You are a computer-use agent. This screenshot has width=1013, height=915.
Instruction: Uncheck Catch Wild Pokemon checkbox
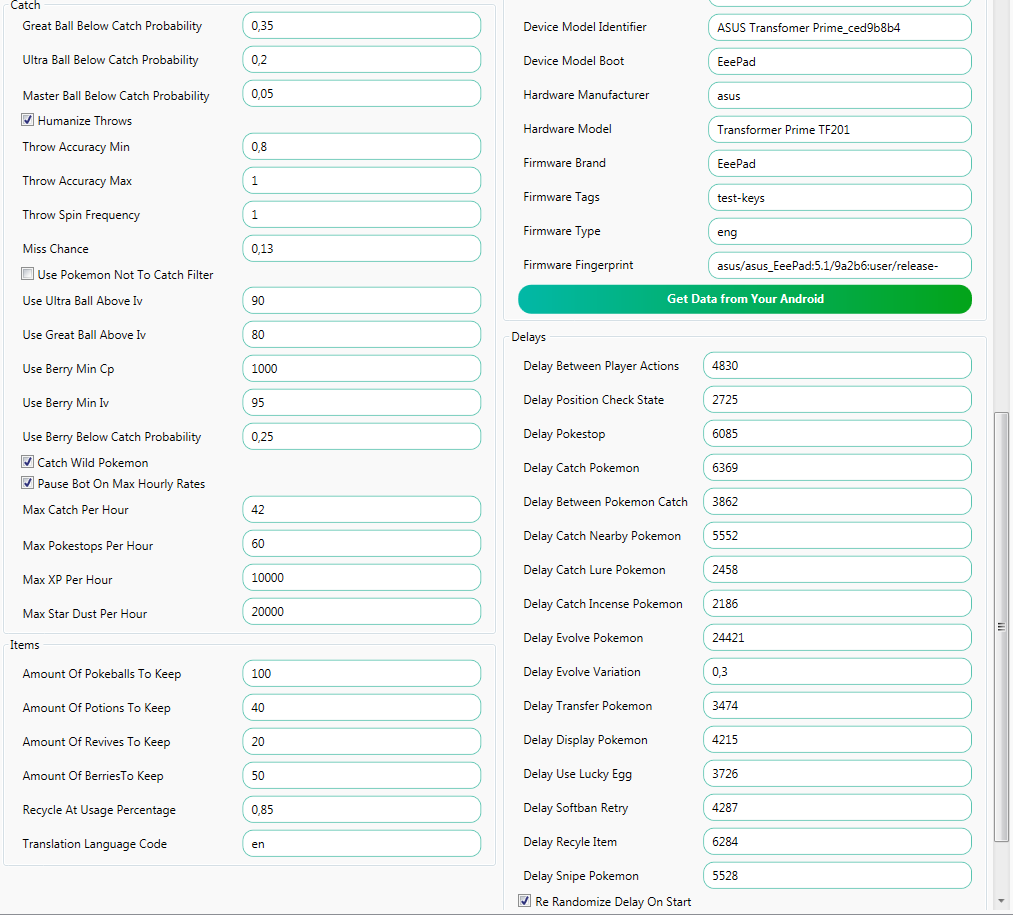point(27,462)
